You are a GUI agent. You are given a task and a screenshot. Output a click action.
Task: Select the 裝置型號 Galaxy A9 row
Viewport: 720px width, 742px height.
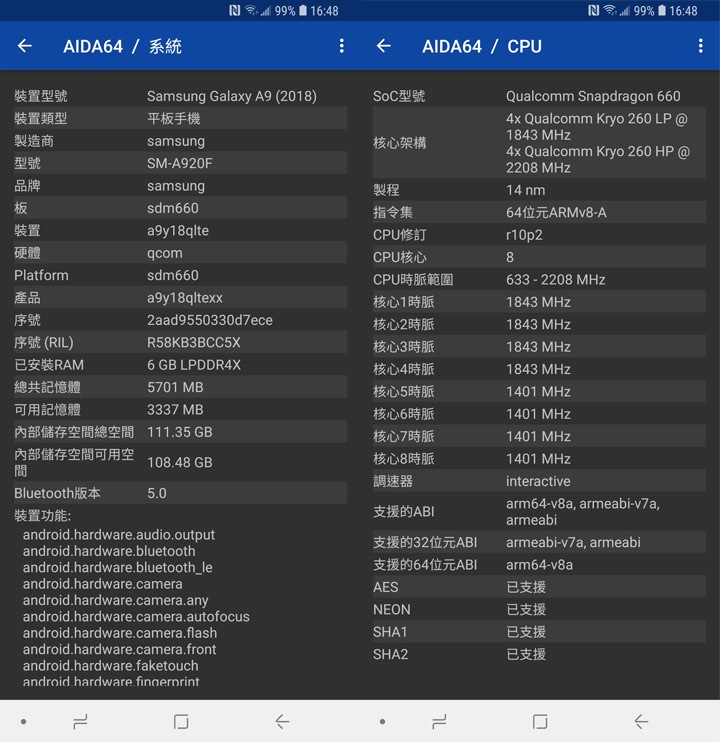[180, 96]
